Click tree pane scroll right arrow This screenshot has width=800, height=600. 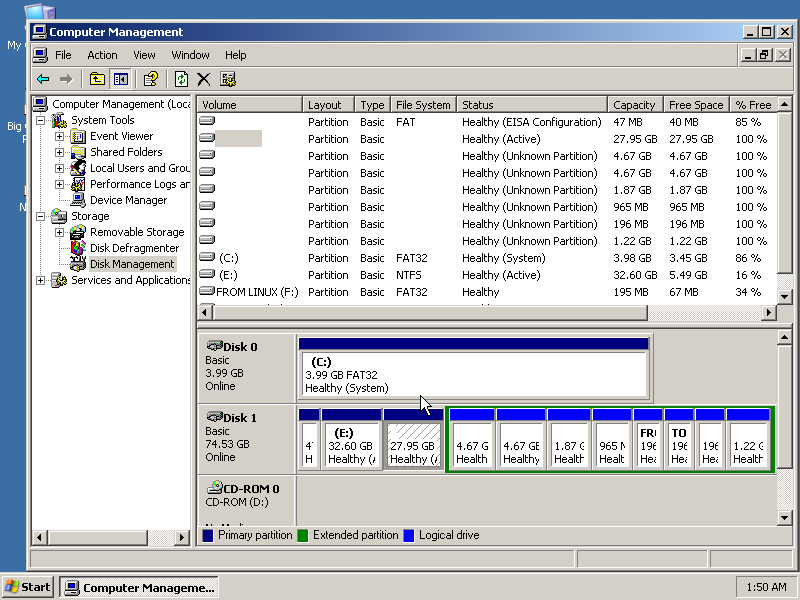click(x=181, y=537)
